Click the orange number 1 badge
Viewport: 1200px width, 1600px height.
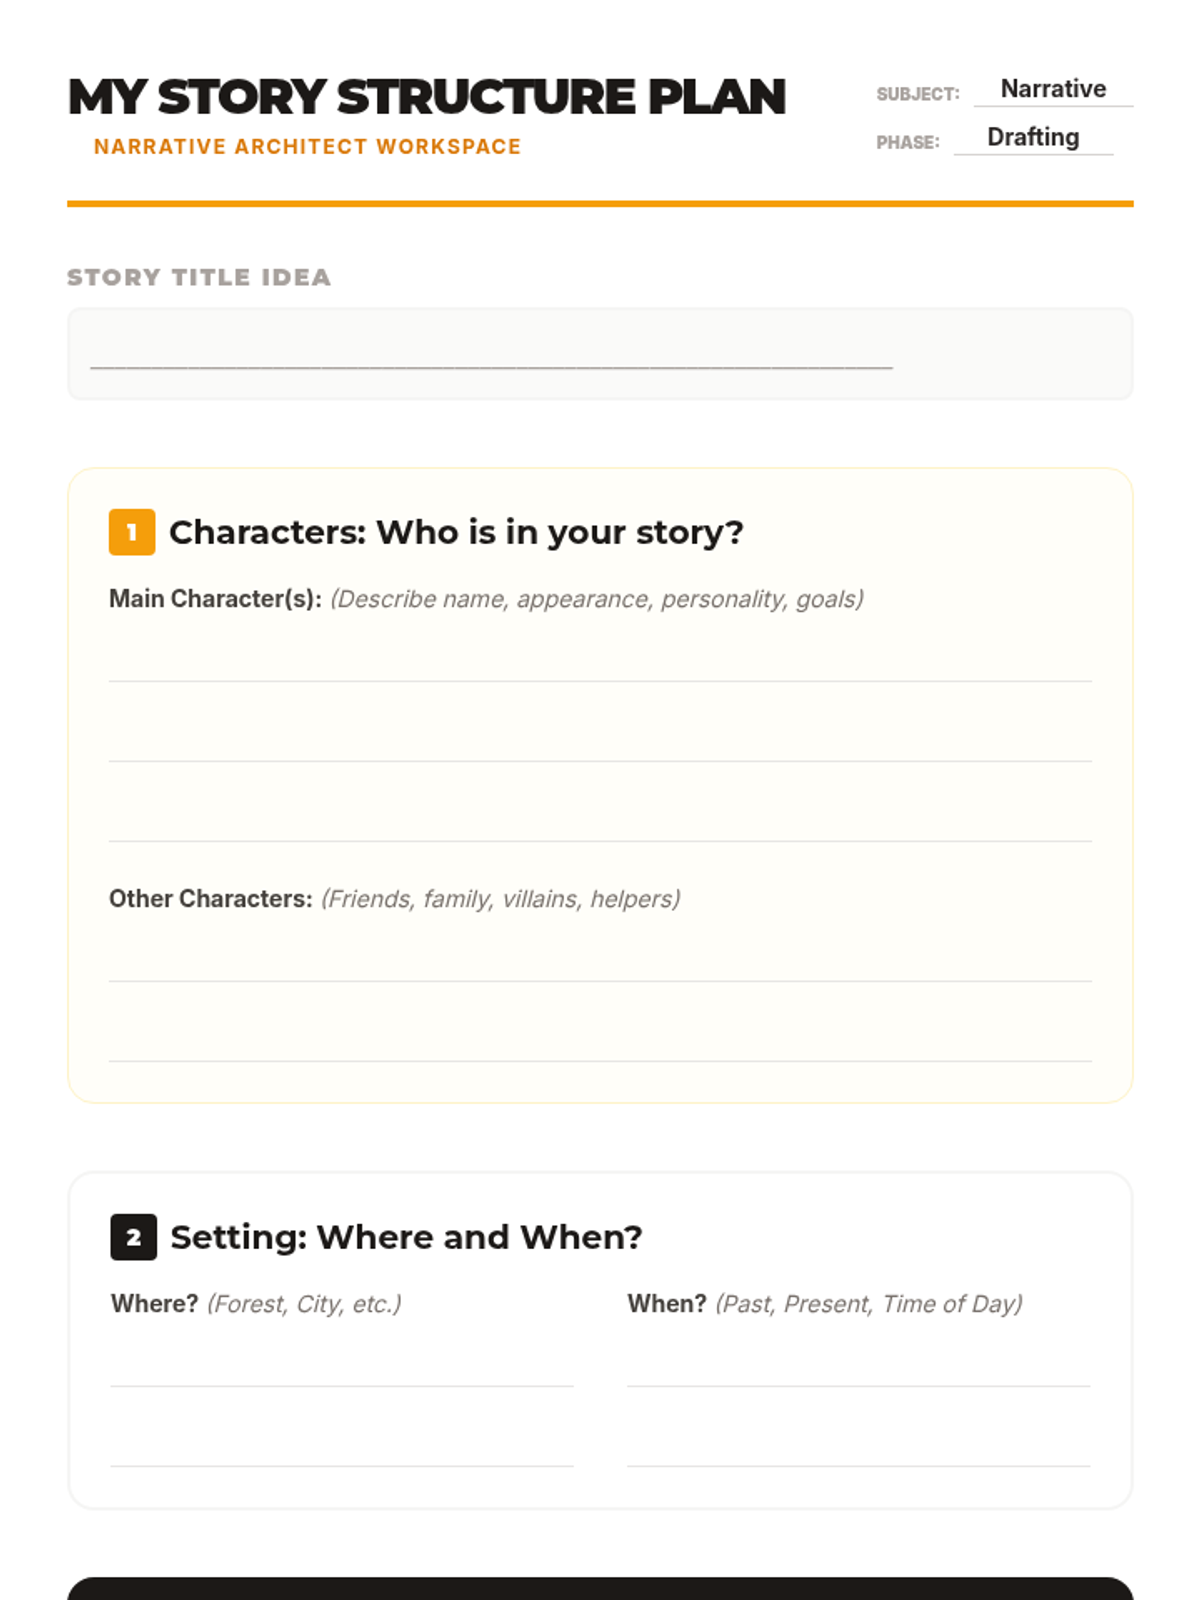[132, 532]
